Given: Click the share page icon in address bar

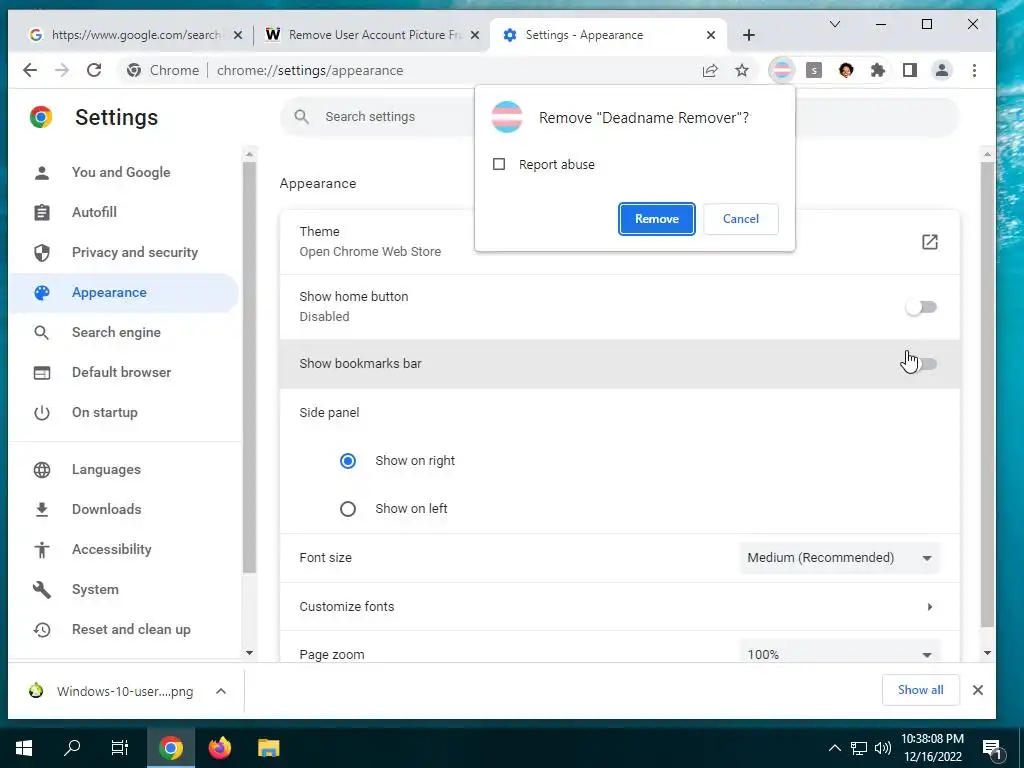Looking at the screenshot, I should (x=710, y=71).
